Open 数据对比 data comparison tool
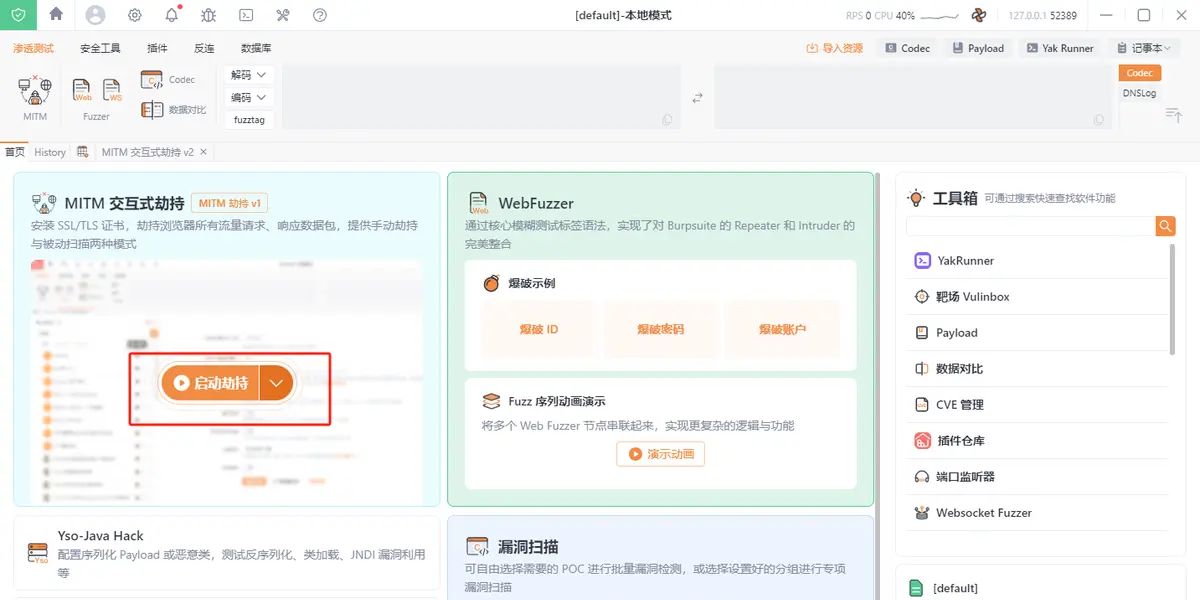 click(x=173, y=108)
